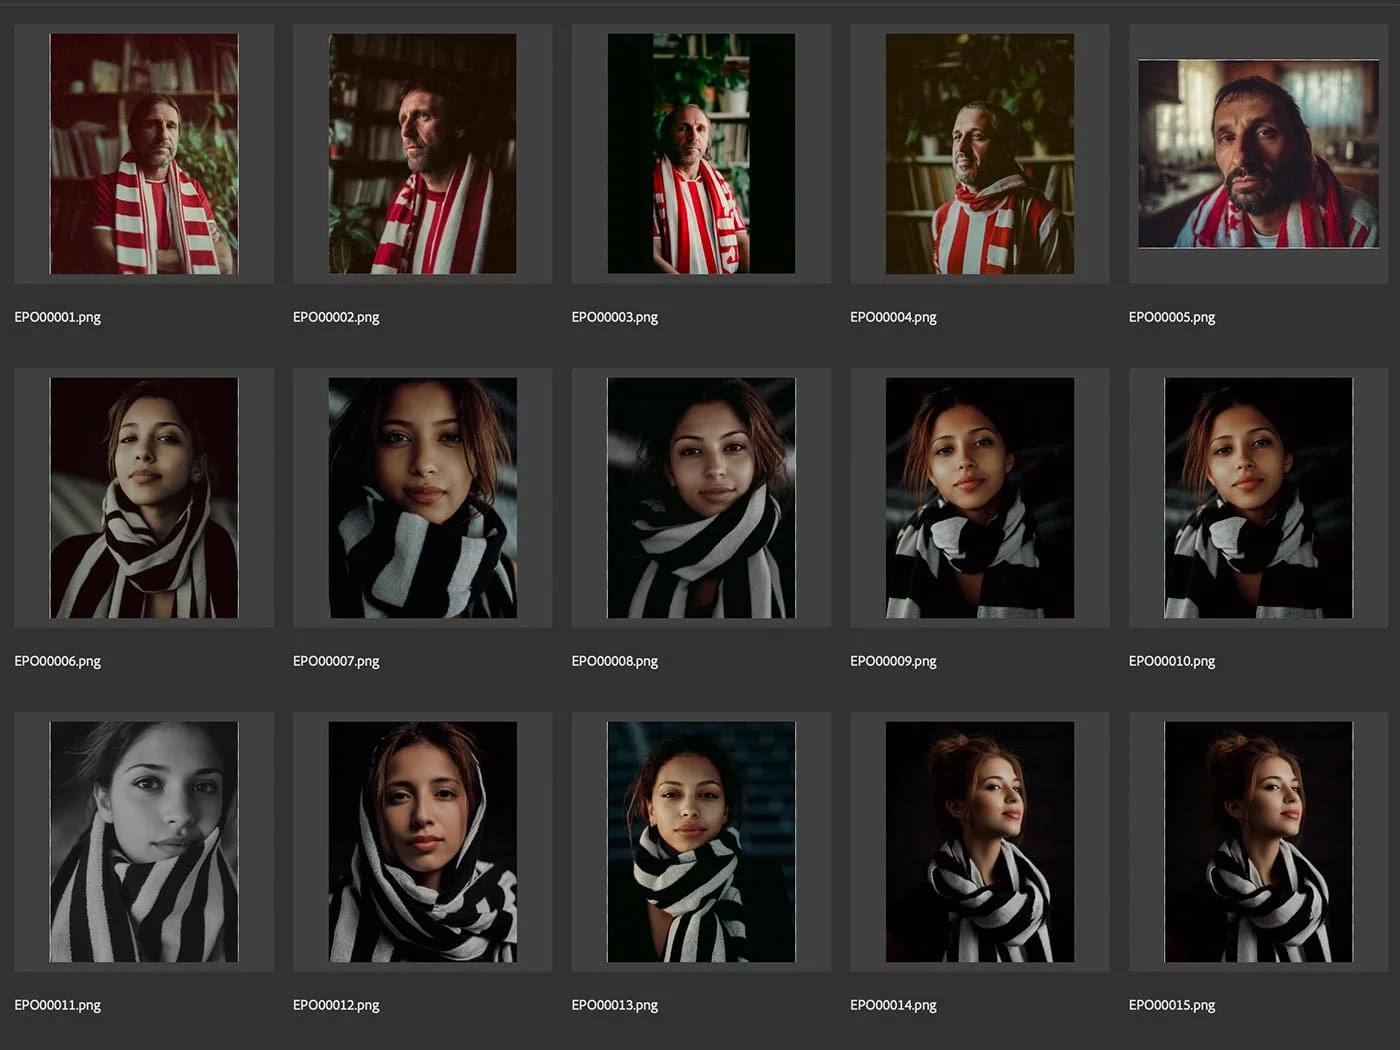Image resolution: width=1400 pixels, height=1050 pixels.
Task: Select the EPO00013.png thumbnail
Action: point(701,842)
